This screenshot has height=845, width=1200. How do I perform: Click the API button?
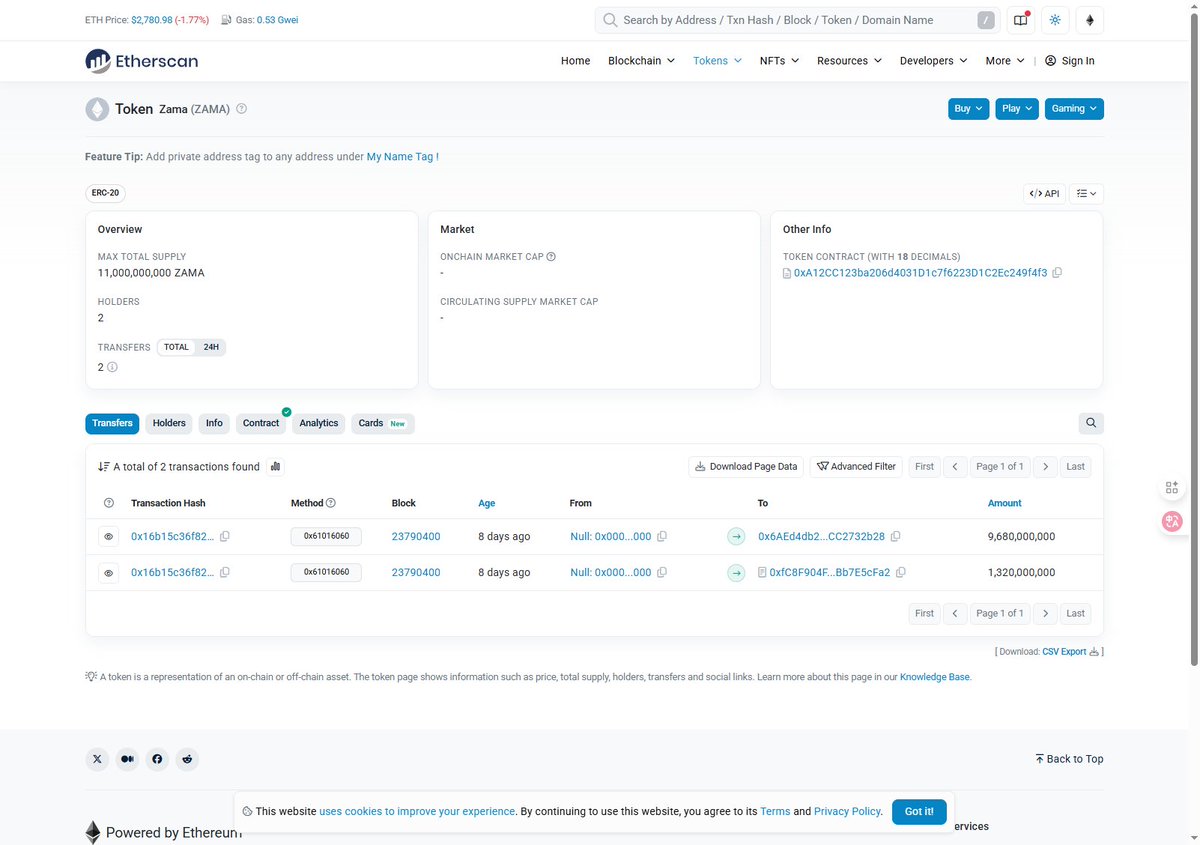(x=1044, y=193)
